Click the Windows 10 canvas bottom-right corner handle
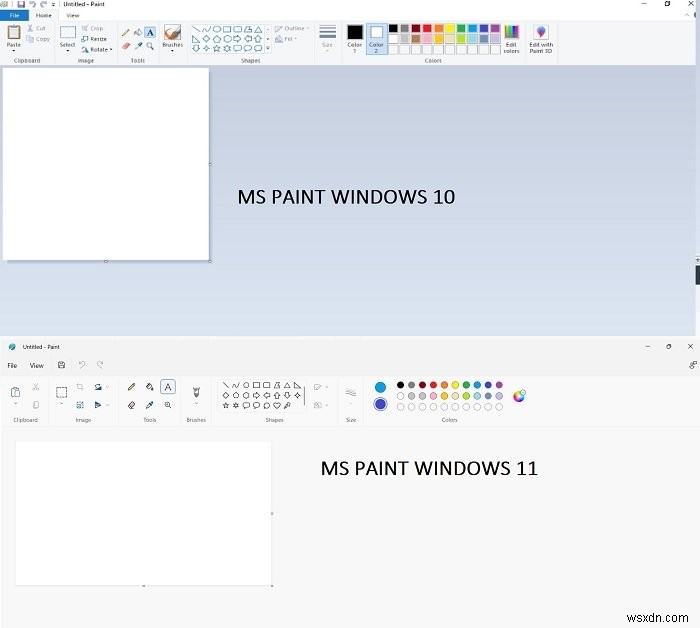Viewport: 700px width, 628px height. coord(210,261)
